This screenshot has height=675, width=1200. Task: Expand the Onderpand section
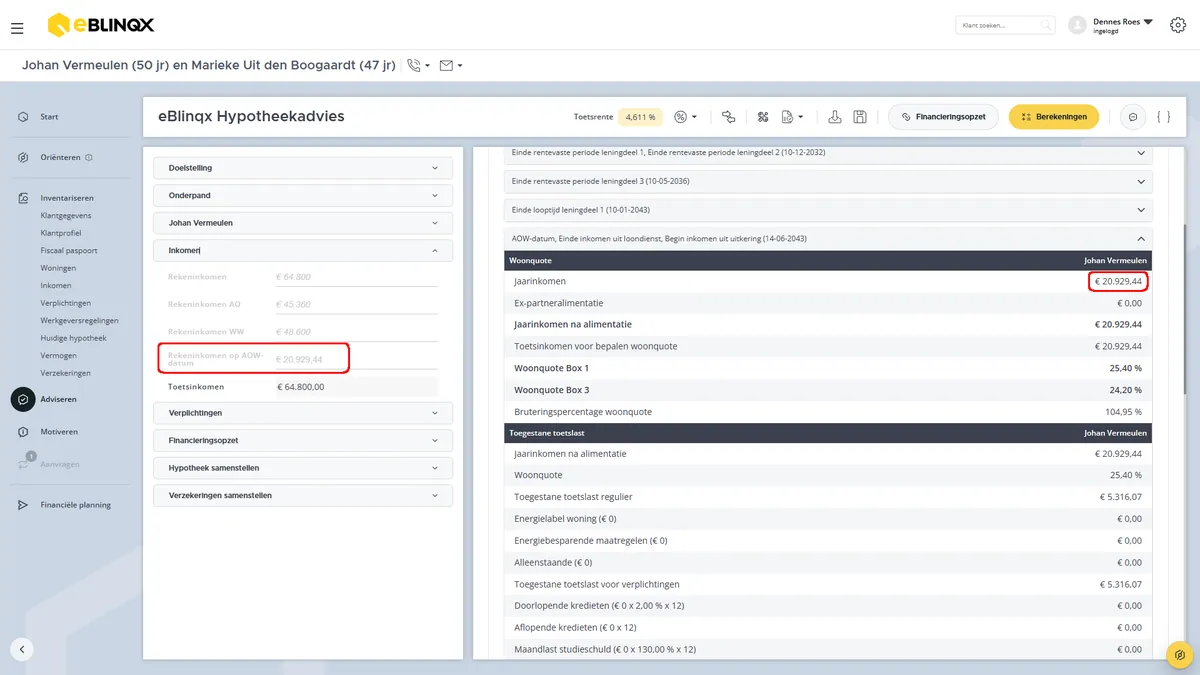pos(303,195)
